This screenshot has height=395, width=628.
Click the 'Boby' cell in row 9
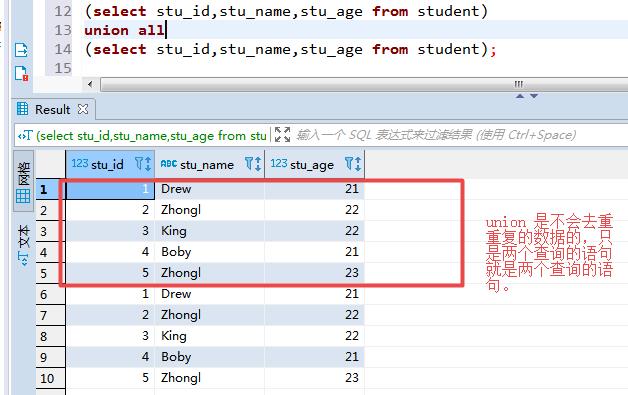(209, 357)
